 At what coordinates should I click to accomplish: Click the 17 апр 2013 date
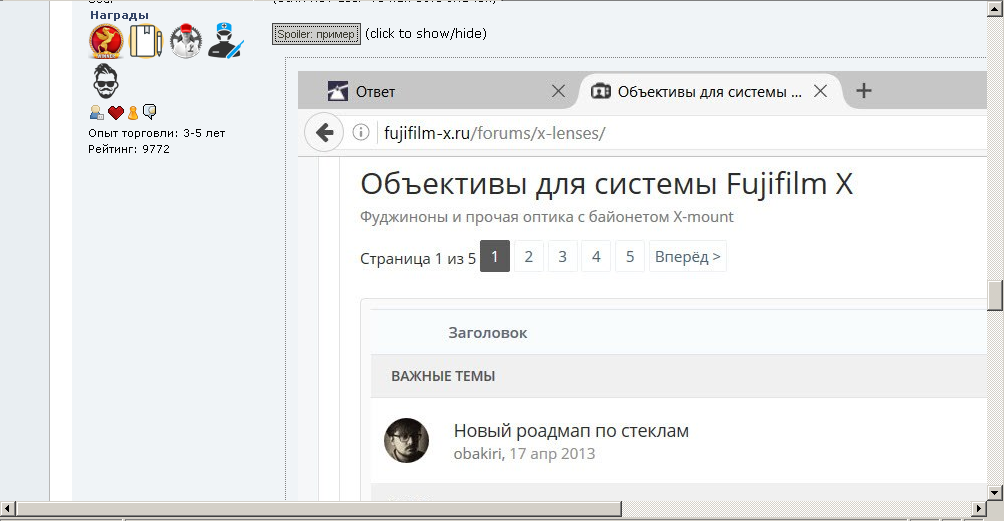click(x=552, y=454)
